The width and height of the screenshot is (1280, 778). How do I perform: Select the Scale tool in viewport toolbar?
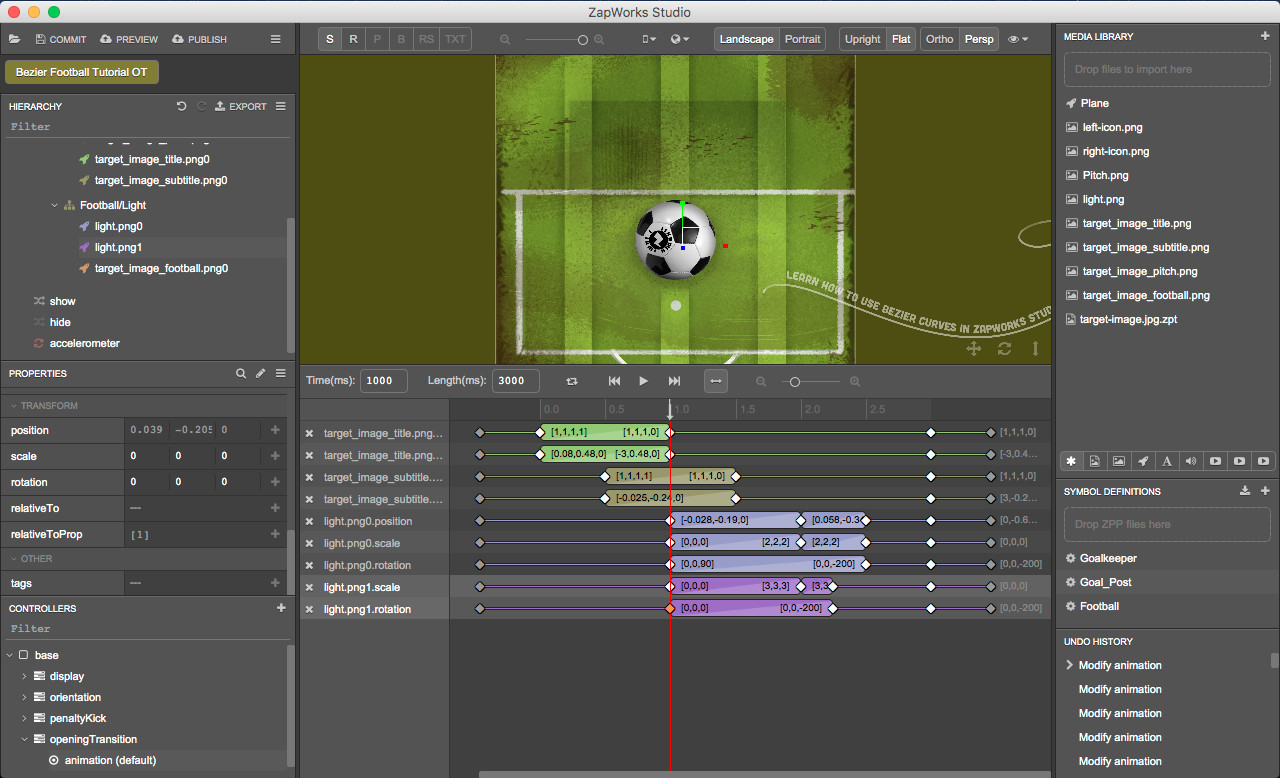click(329, 38)
